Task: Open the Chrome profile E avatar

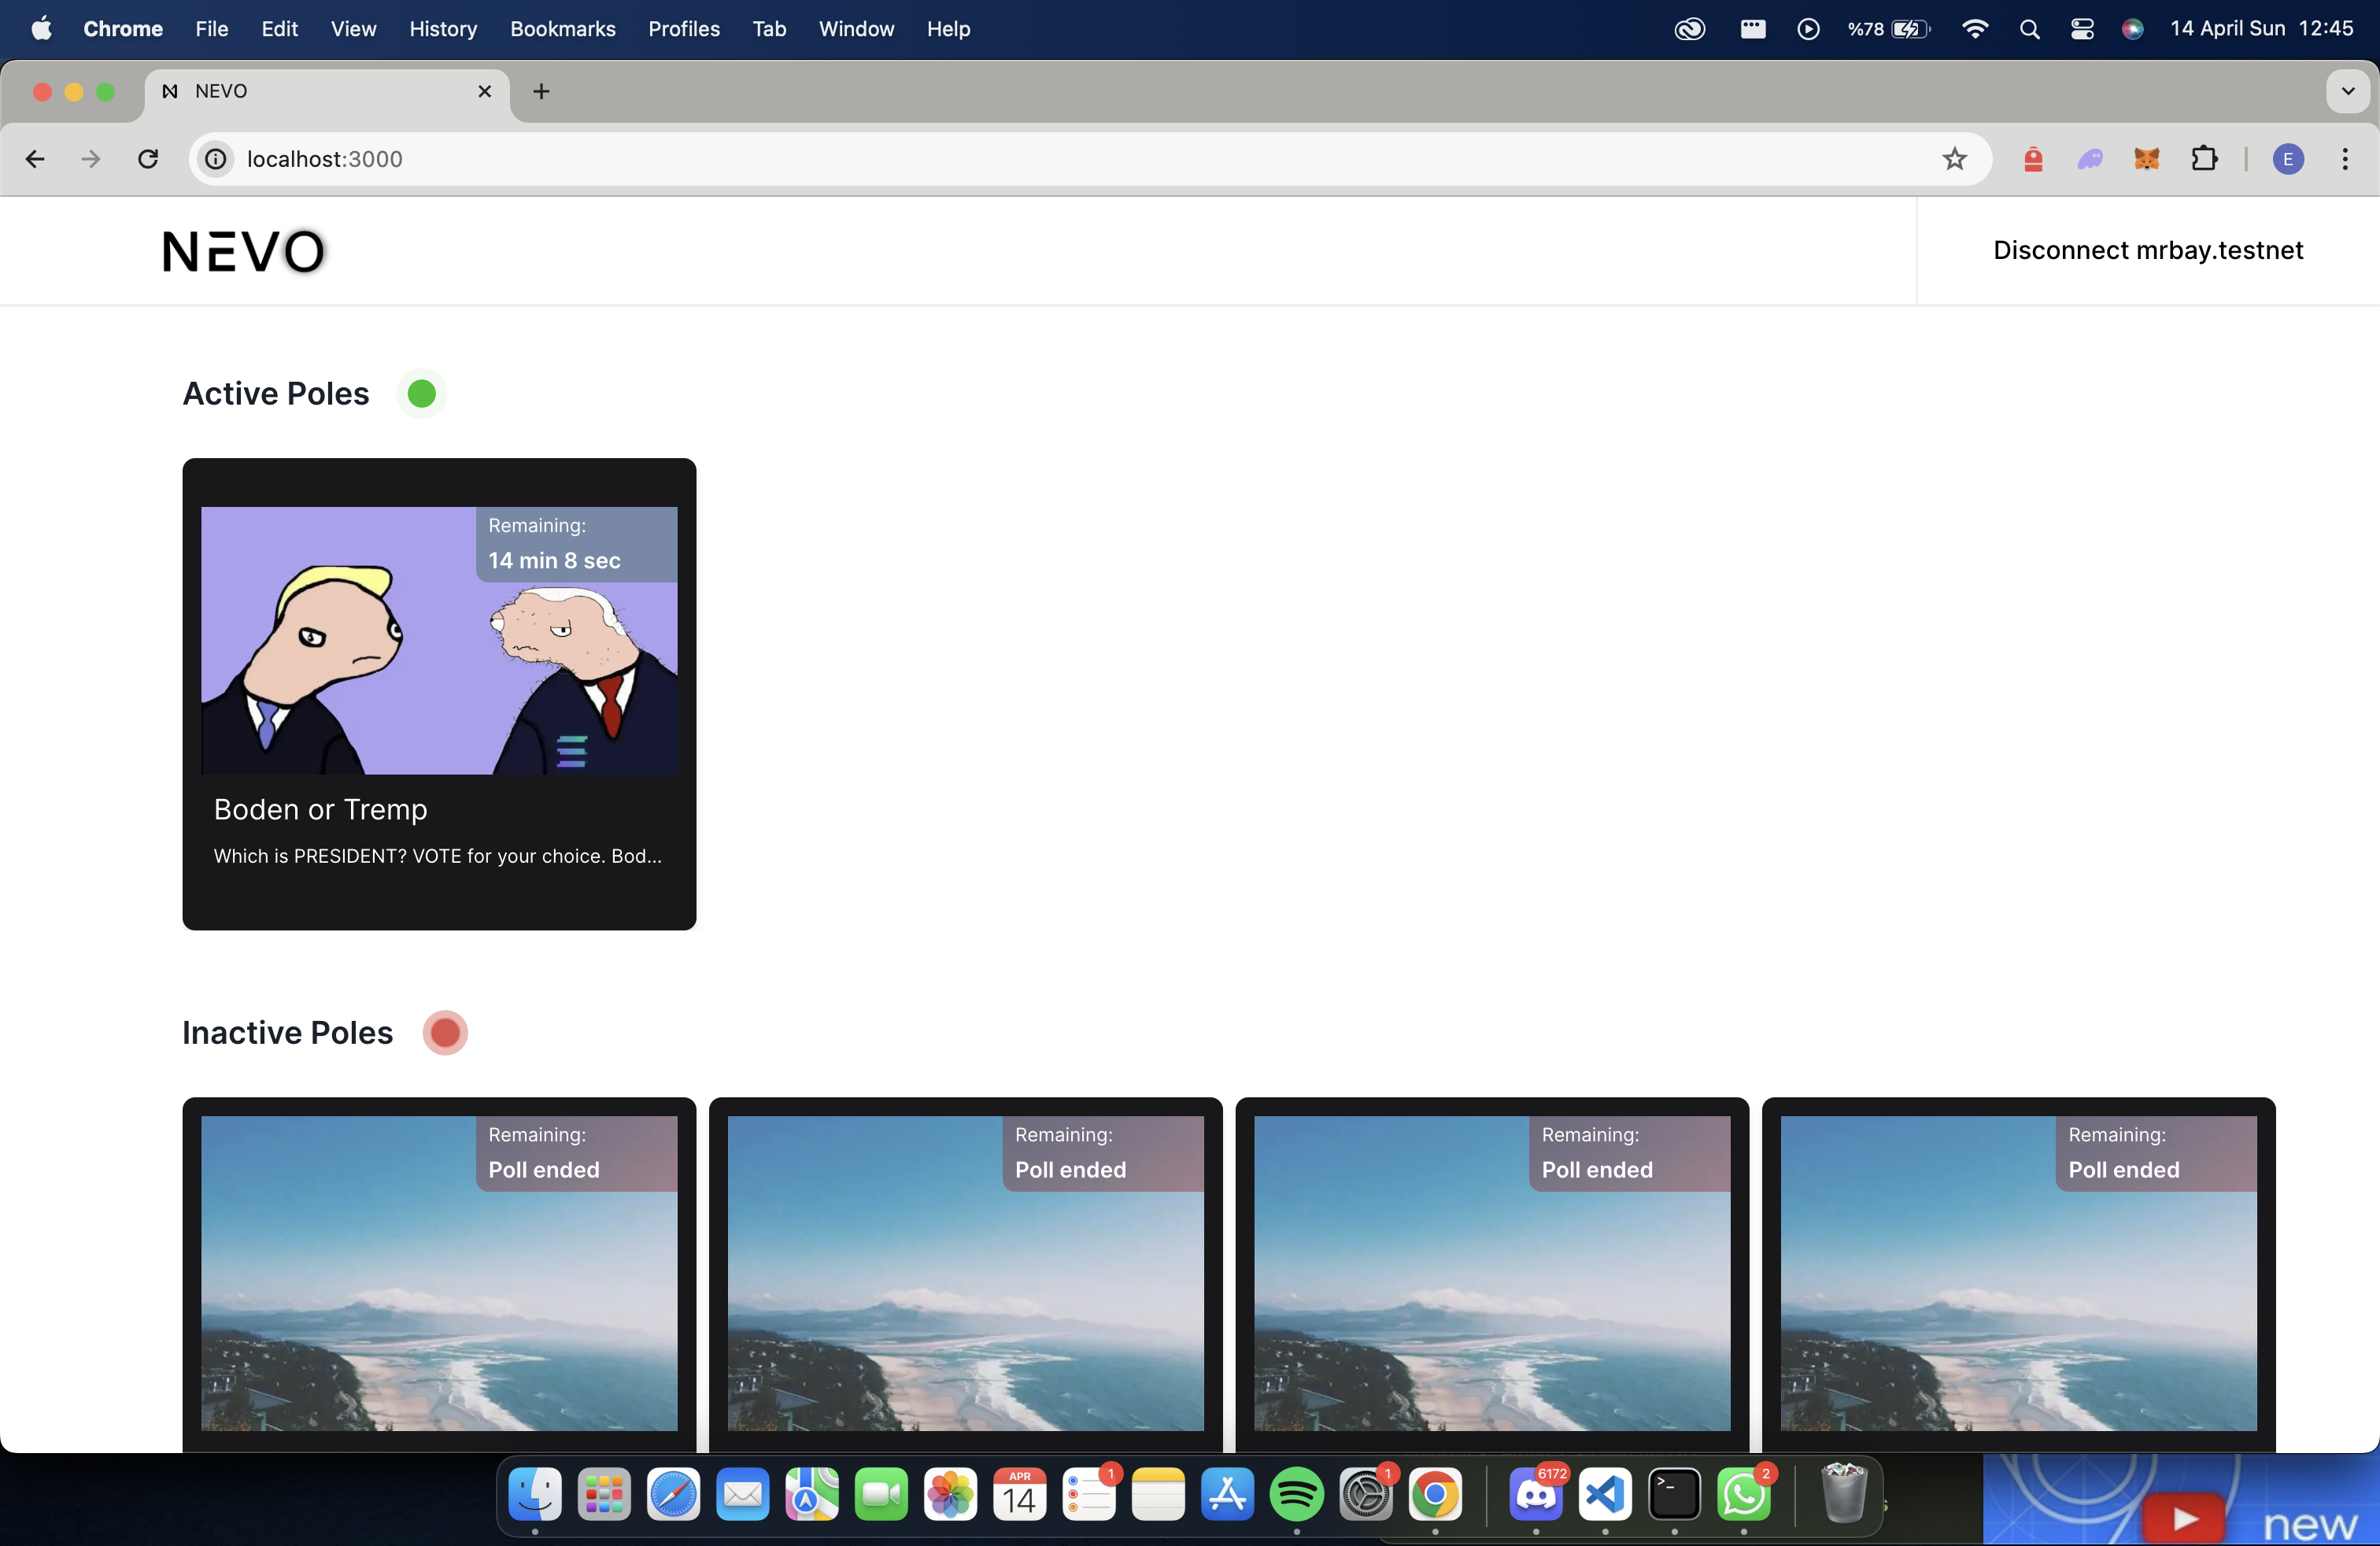Action: click(2288, 159)
